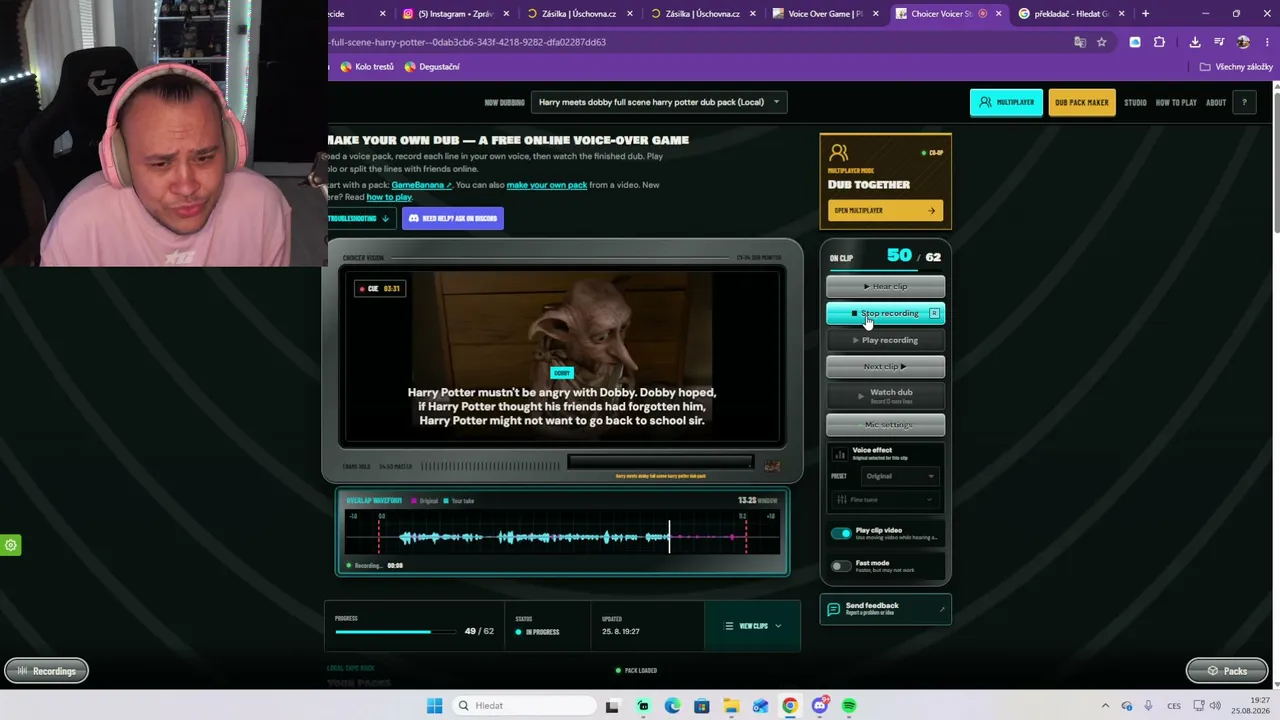Click the Watch dub button
This screenshot has height=720, width=1280.
[x=885, y=395]
